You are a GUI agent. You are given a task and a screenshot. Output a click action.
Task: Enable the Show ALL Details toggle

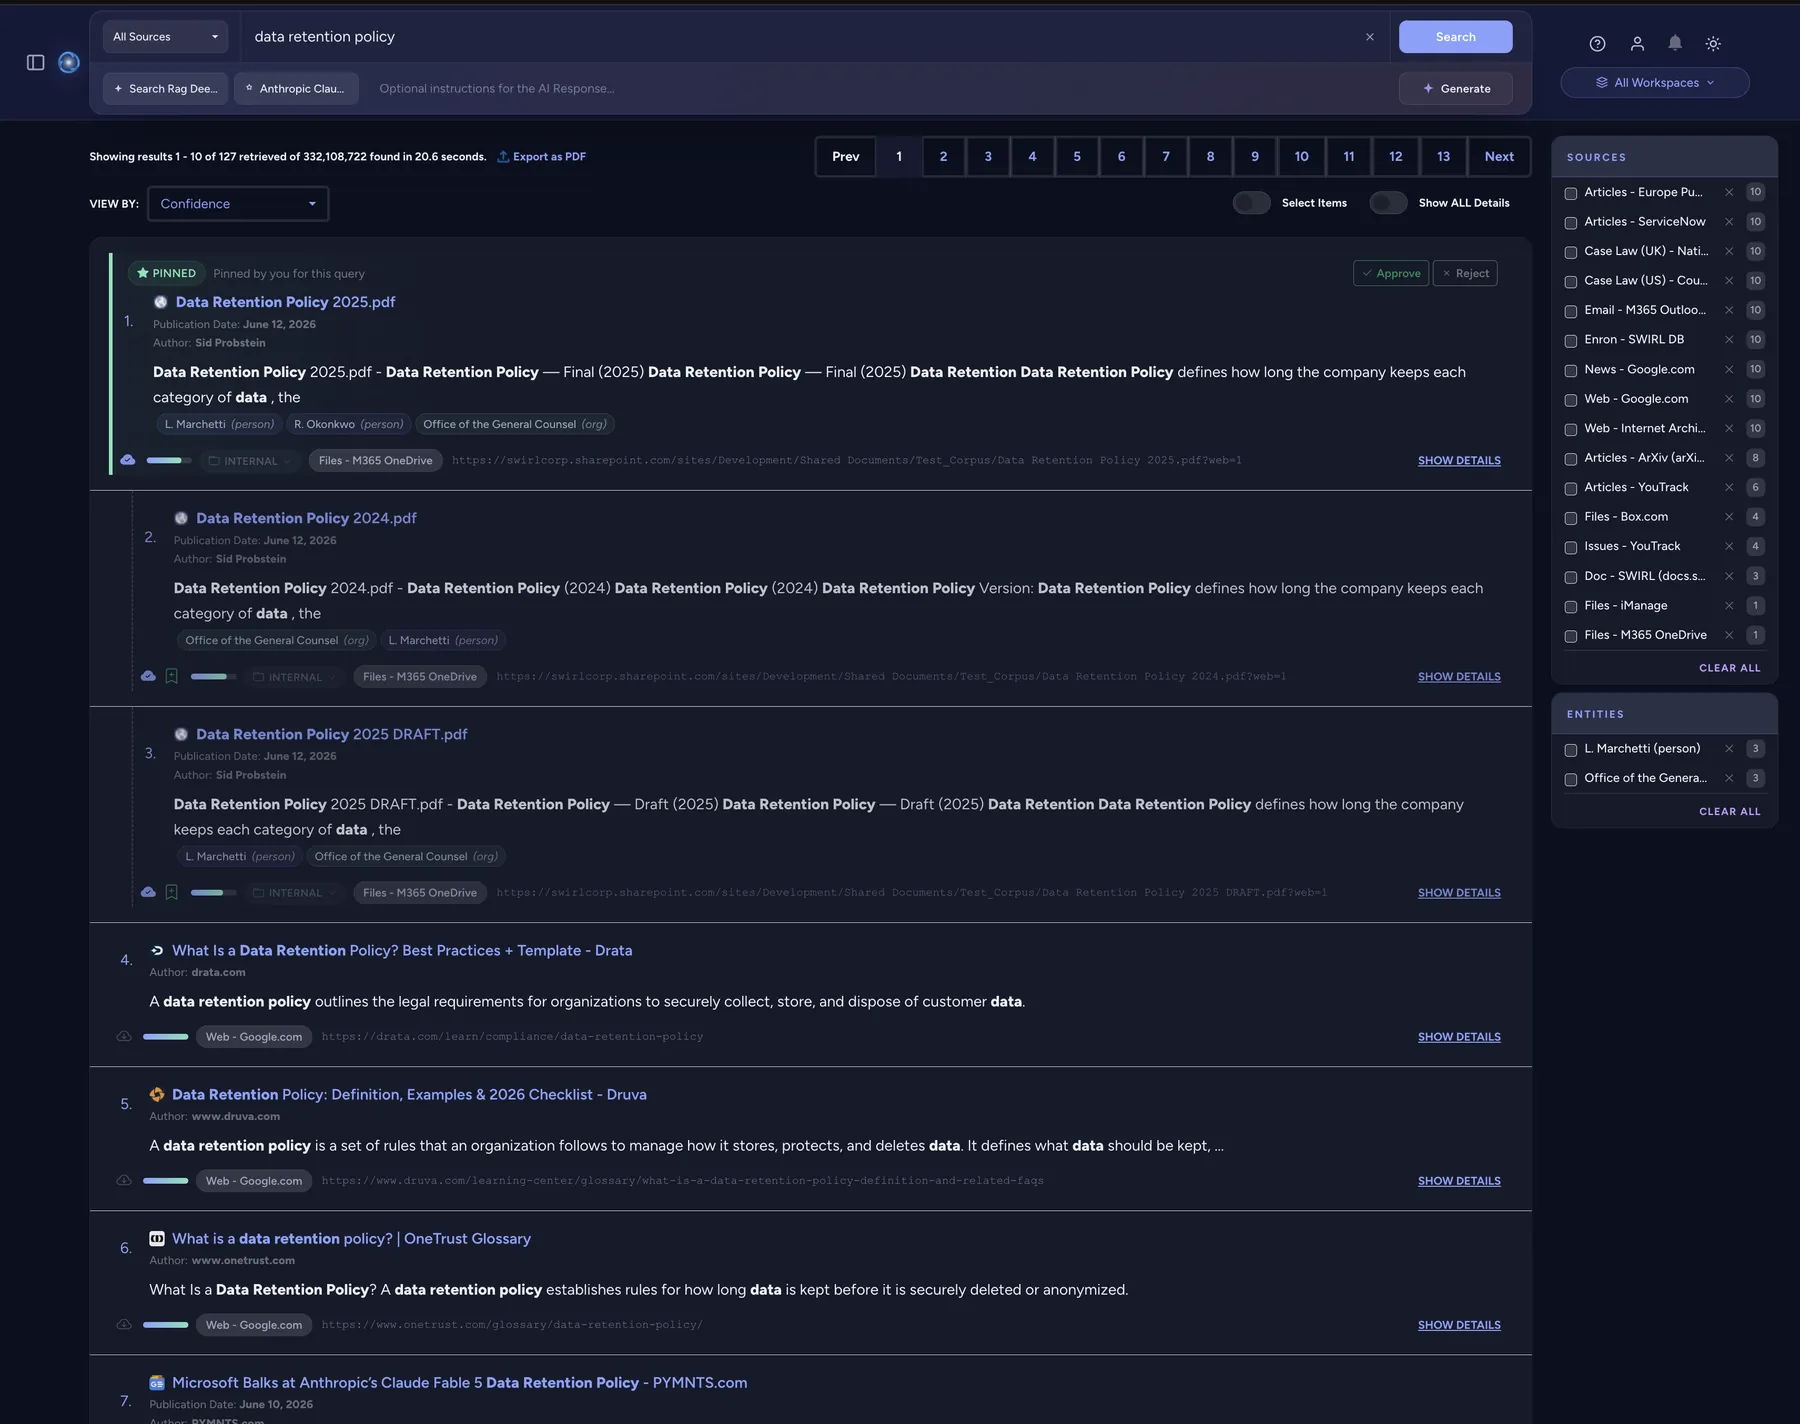[x=1388, y=203]
